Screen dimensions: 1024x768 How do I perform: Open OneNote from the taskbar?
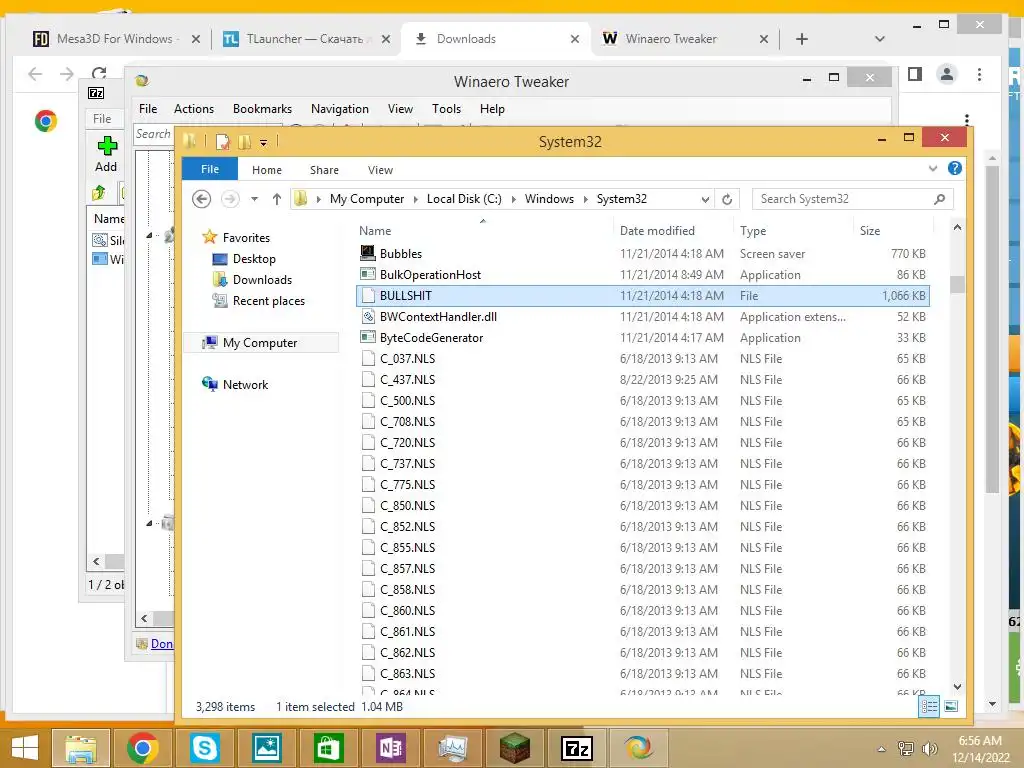click(391, 748)
